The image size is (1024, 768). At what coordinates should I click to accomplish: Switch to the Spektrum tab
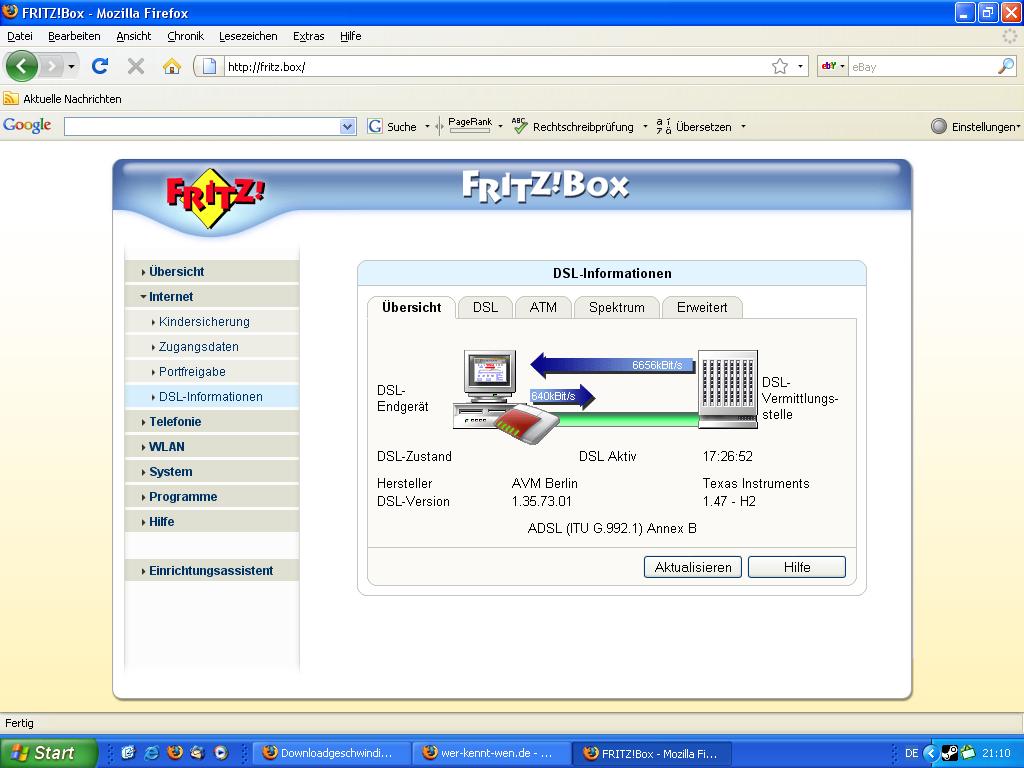(x=616, y=308)
